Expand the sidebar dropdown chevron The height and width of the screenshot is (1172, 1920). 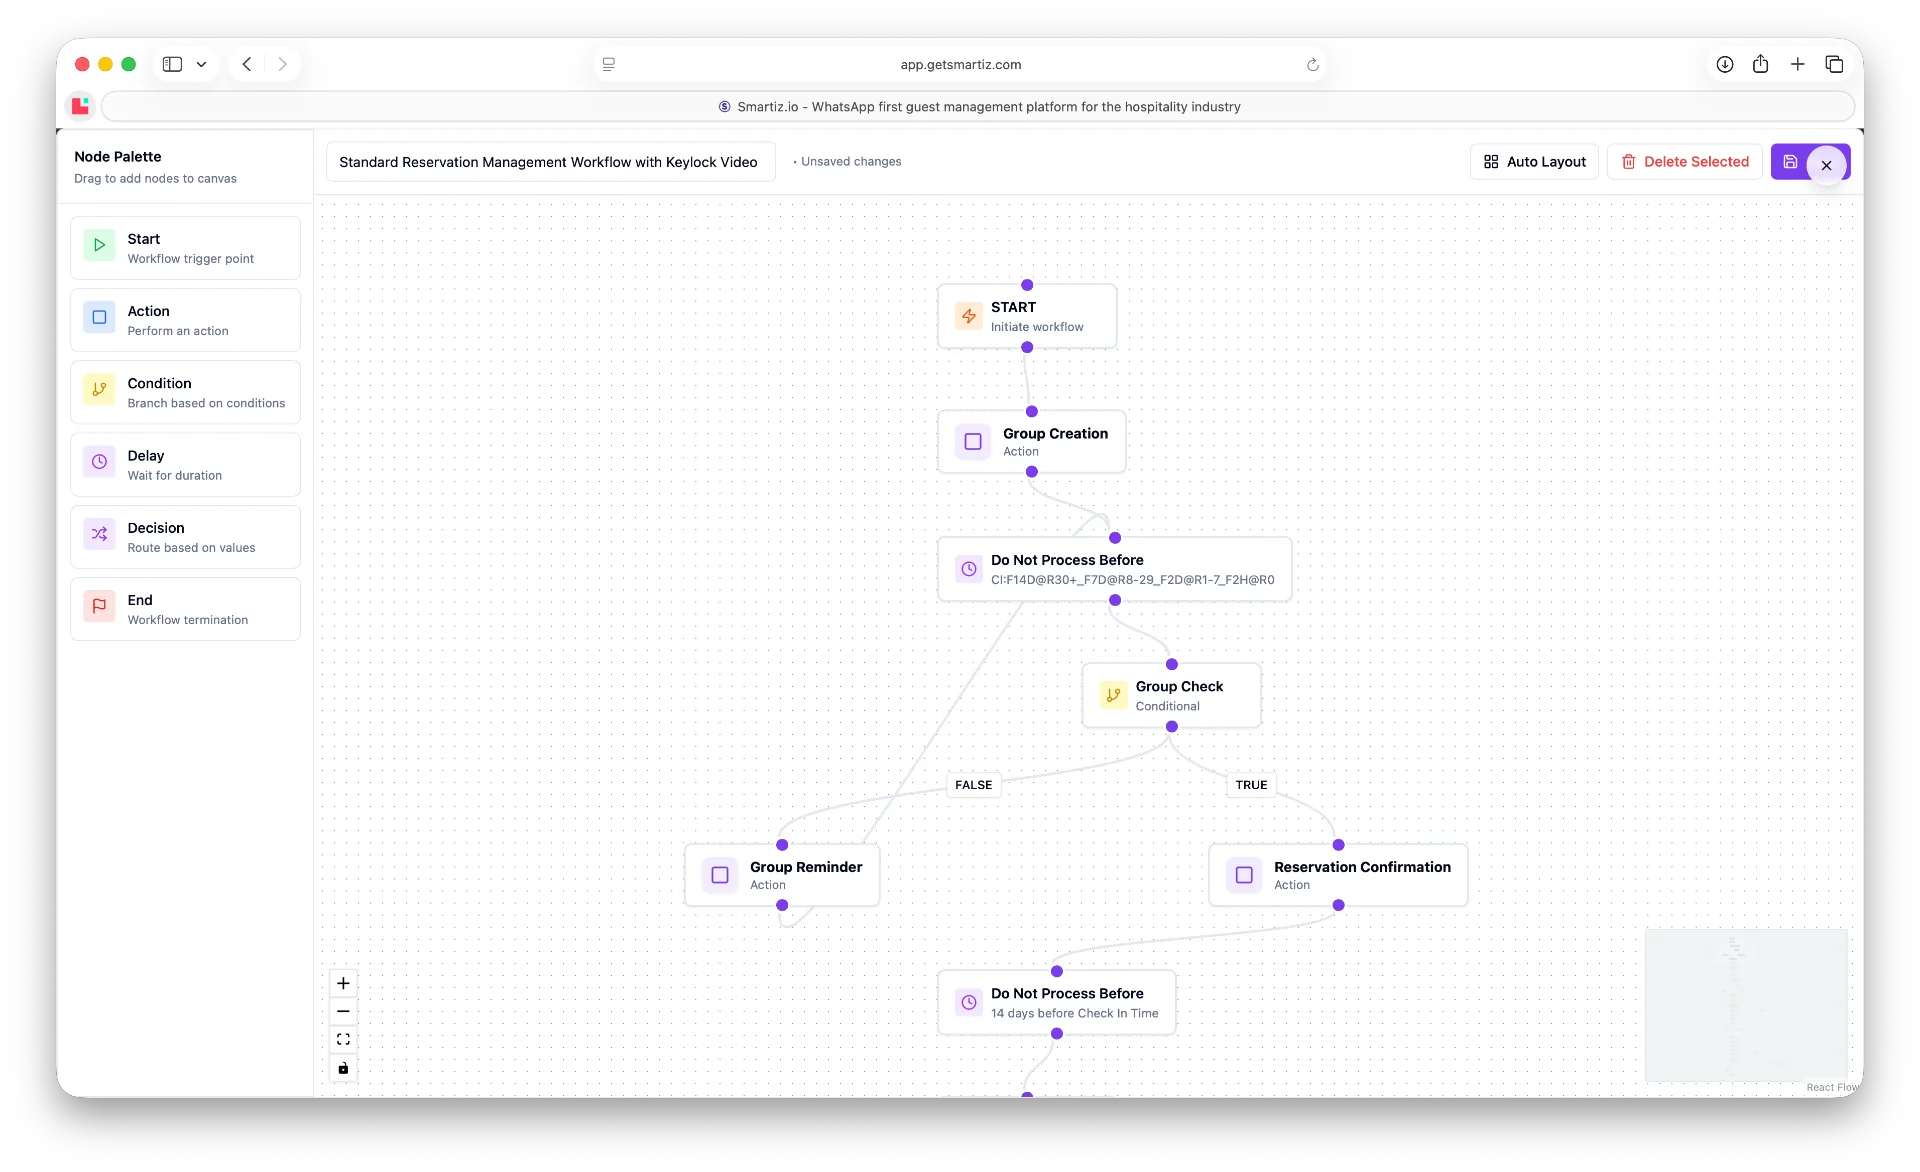pos(201,64)
